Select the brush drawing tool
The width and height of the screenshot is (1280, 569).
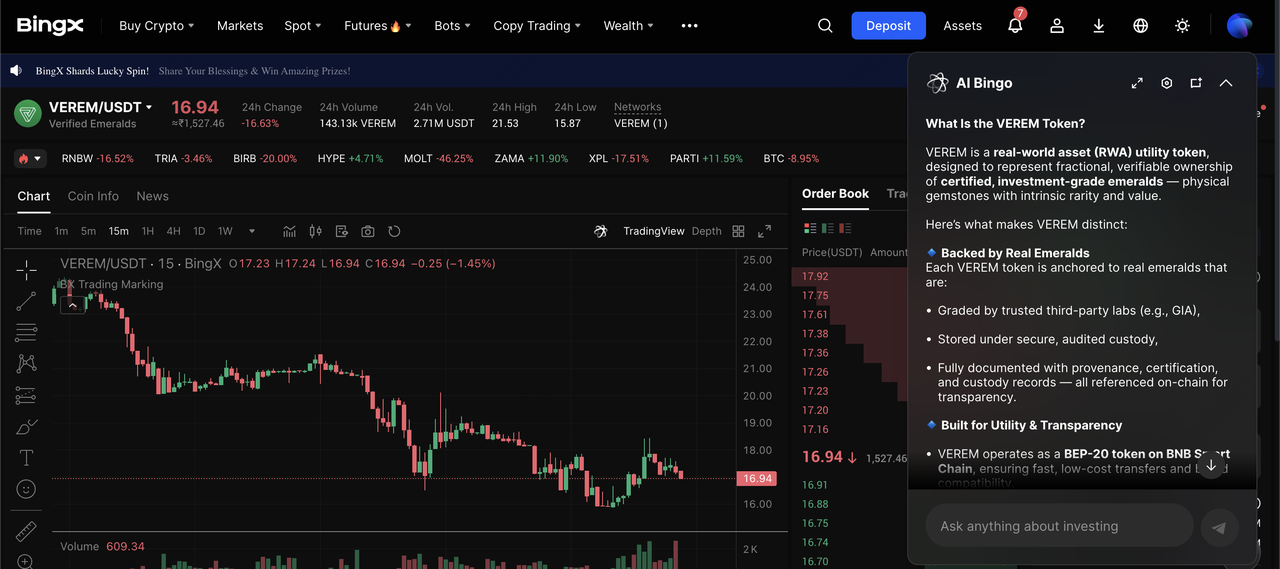click(26, 427)
